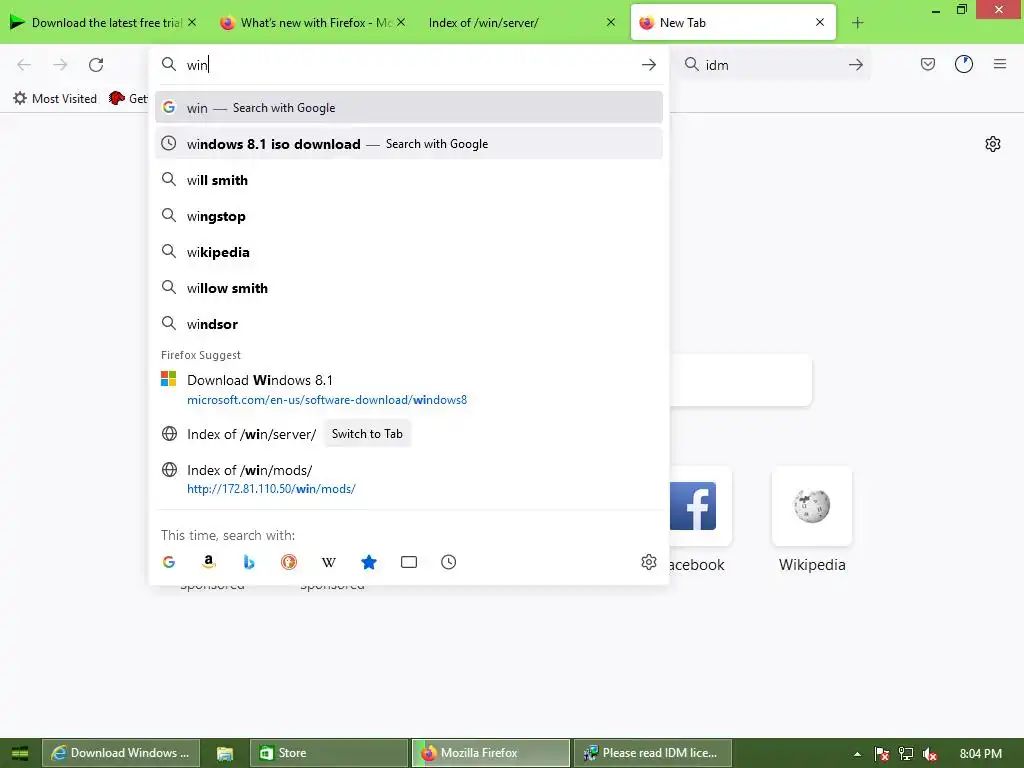Reload the current page
1024x768 pixels.
click(x=96, y=65)
